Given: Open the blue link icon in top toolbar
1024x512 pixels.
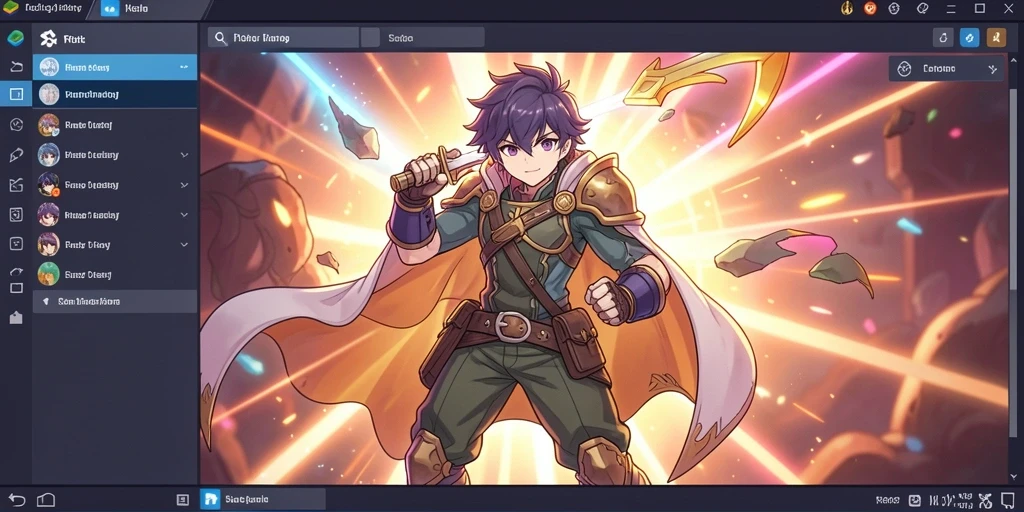Looking at the screenshot, I should [969, 38].
